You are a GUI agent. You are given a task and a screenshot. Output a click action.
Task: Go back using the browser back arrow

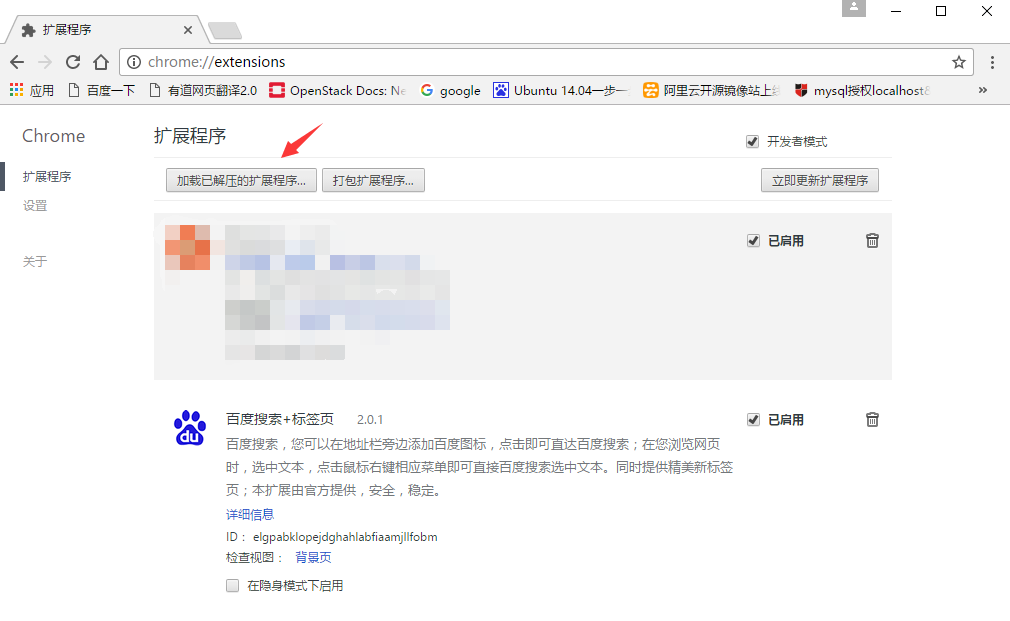[17, 62]
